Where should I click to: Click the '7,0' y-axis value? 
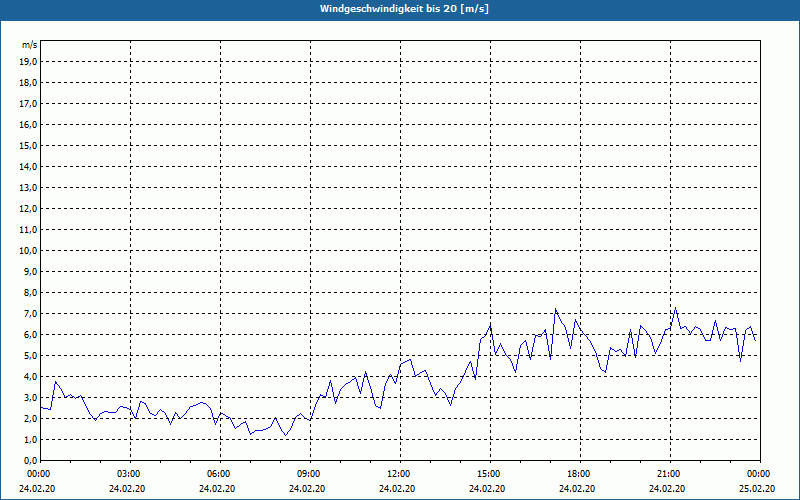click(x=31, y=314)
